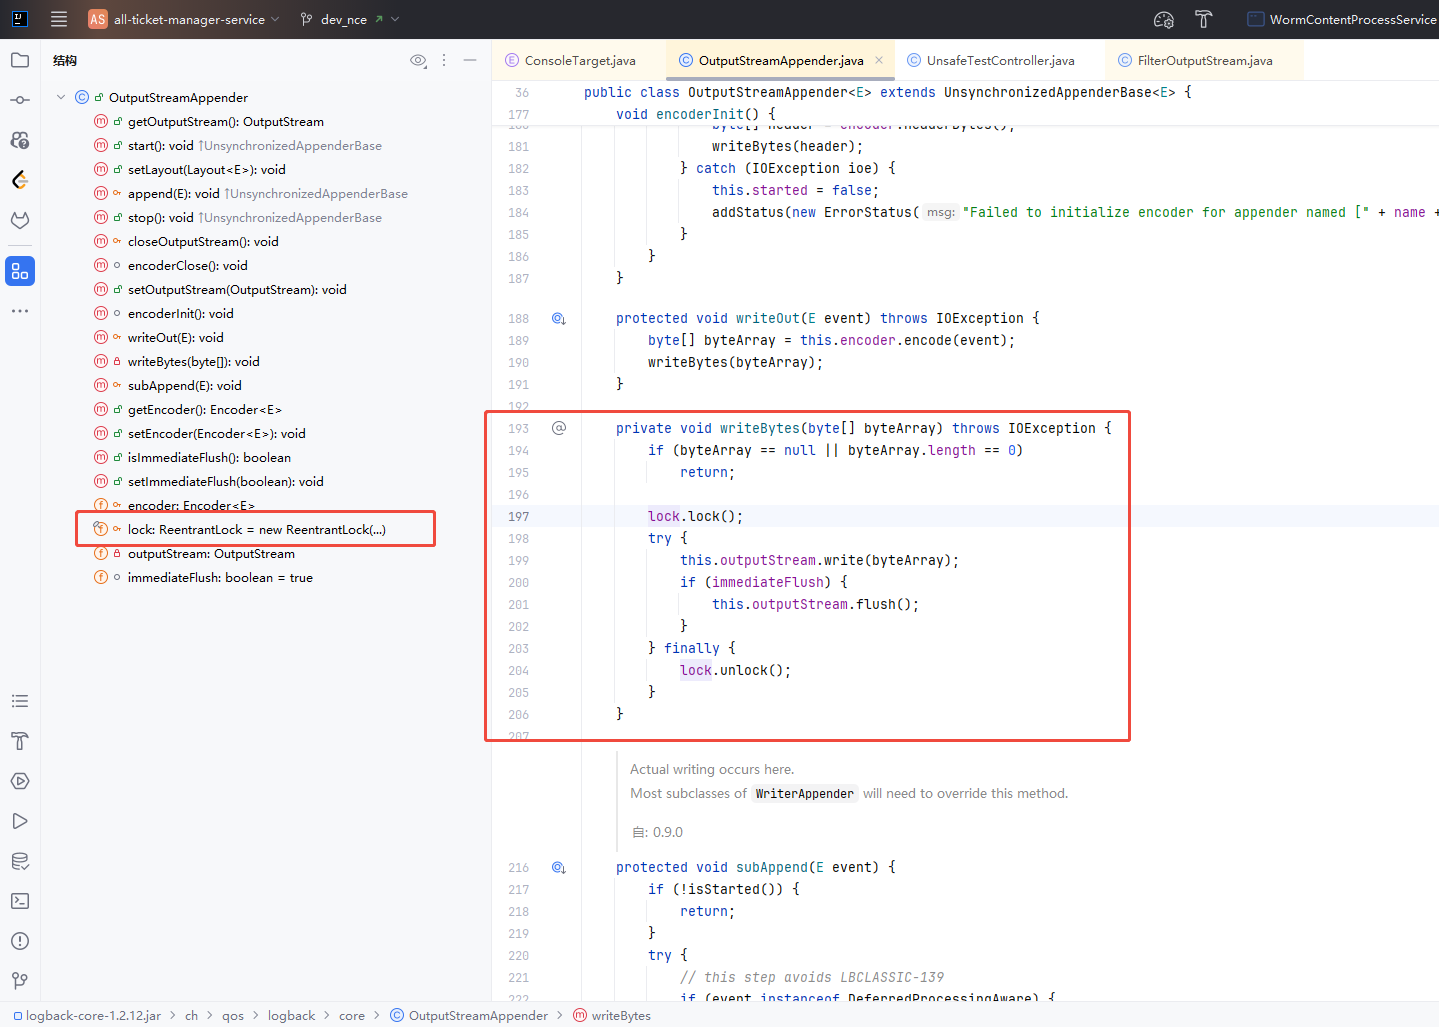Click the logback breadcrumb in navigation bar

291,1016
